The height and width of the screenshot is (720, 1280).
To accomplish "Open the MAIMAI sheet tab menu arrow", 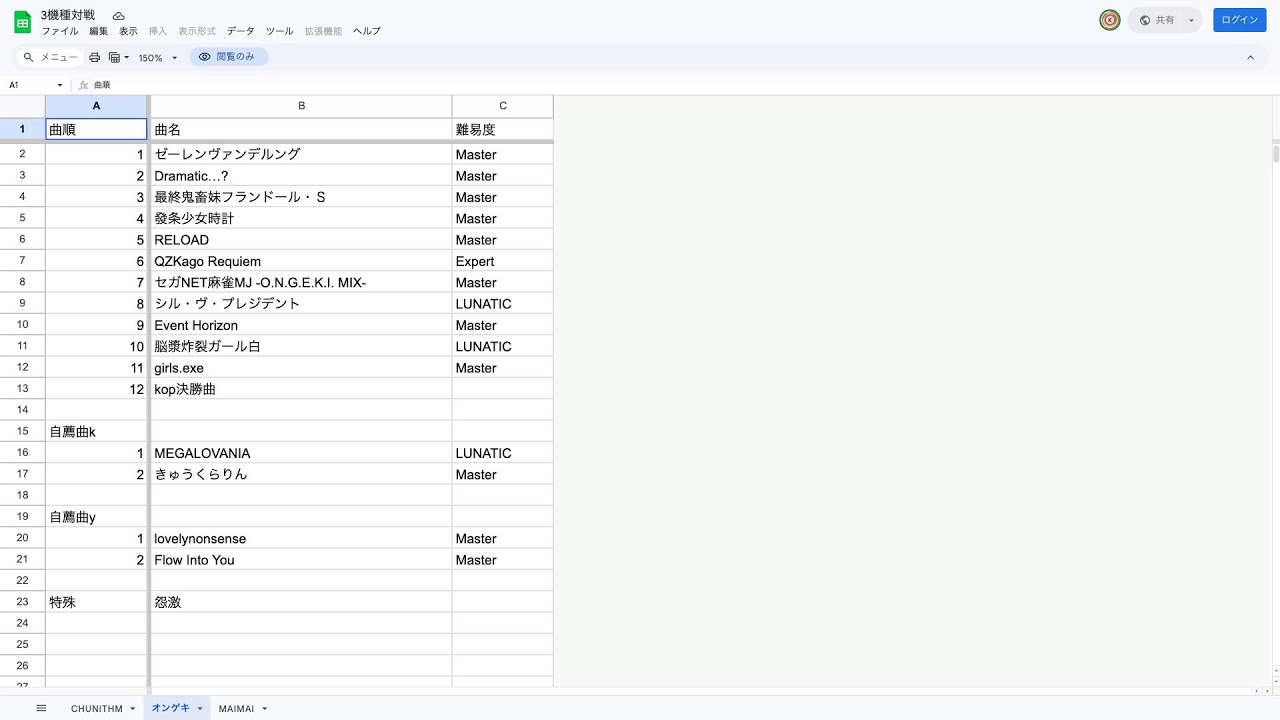I will (x=264, y=709).
